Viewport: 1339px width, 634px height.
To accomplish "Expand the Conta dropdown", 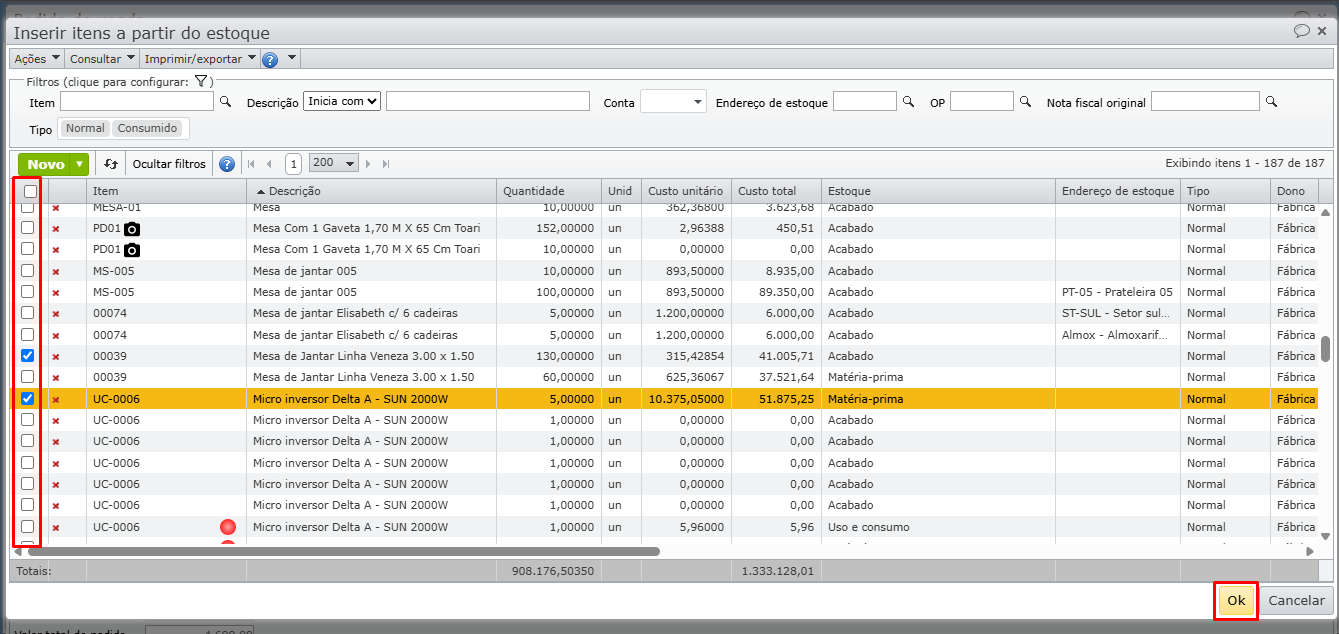I will point(673,102).
